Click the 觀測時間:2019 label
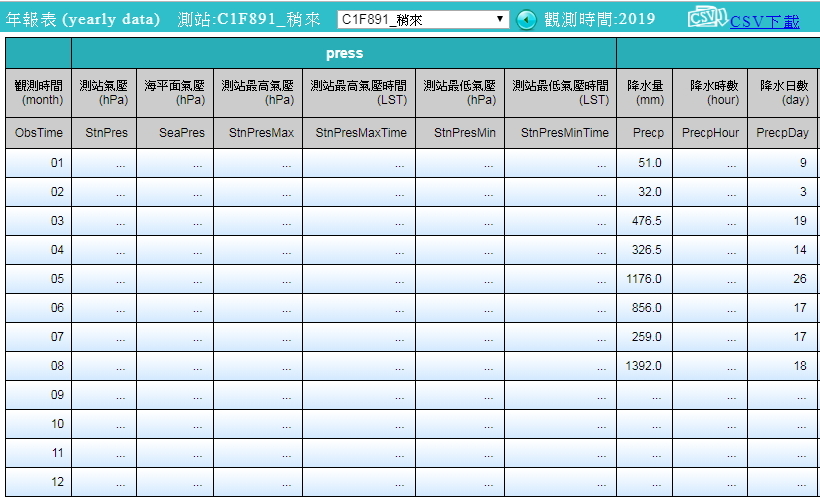The width and height of the screenshot is (820, 501). tap(600, 20)
